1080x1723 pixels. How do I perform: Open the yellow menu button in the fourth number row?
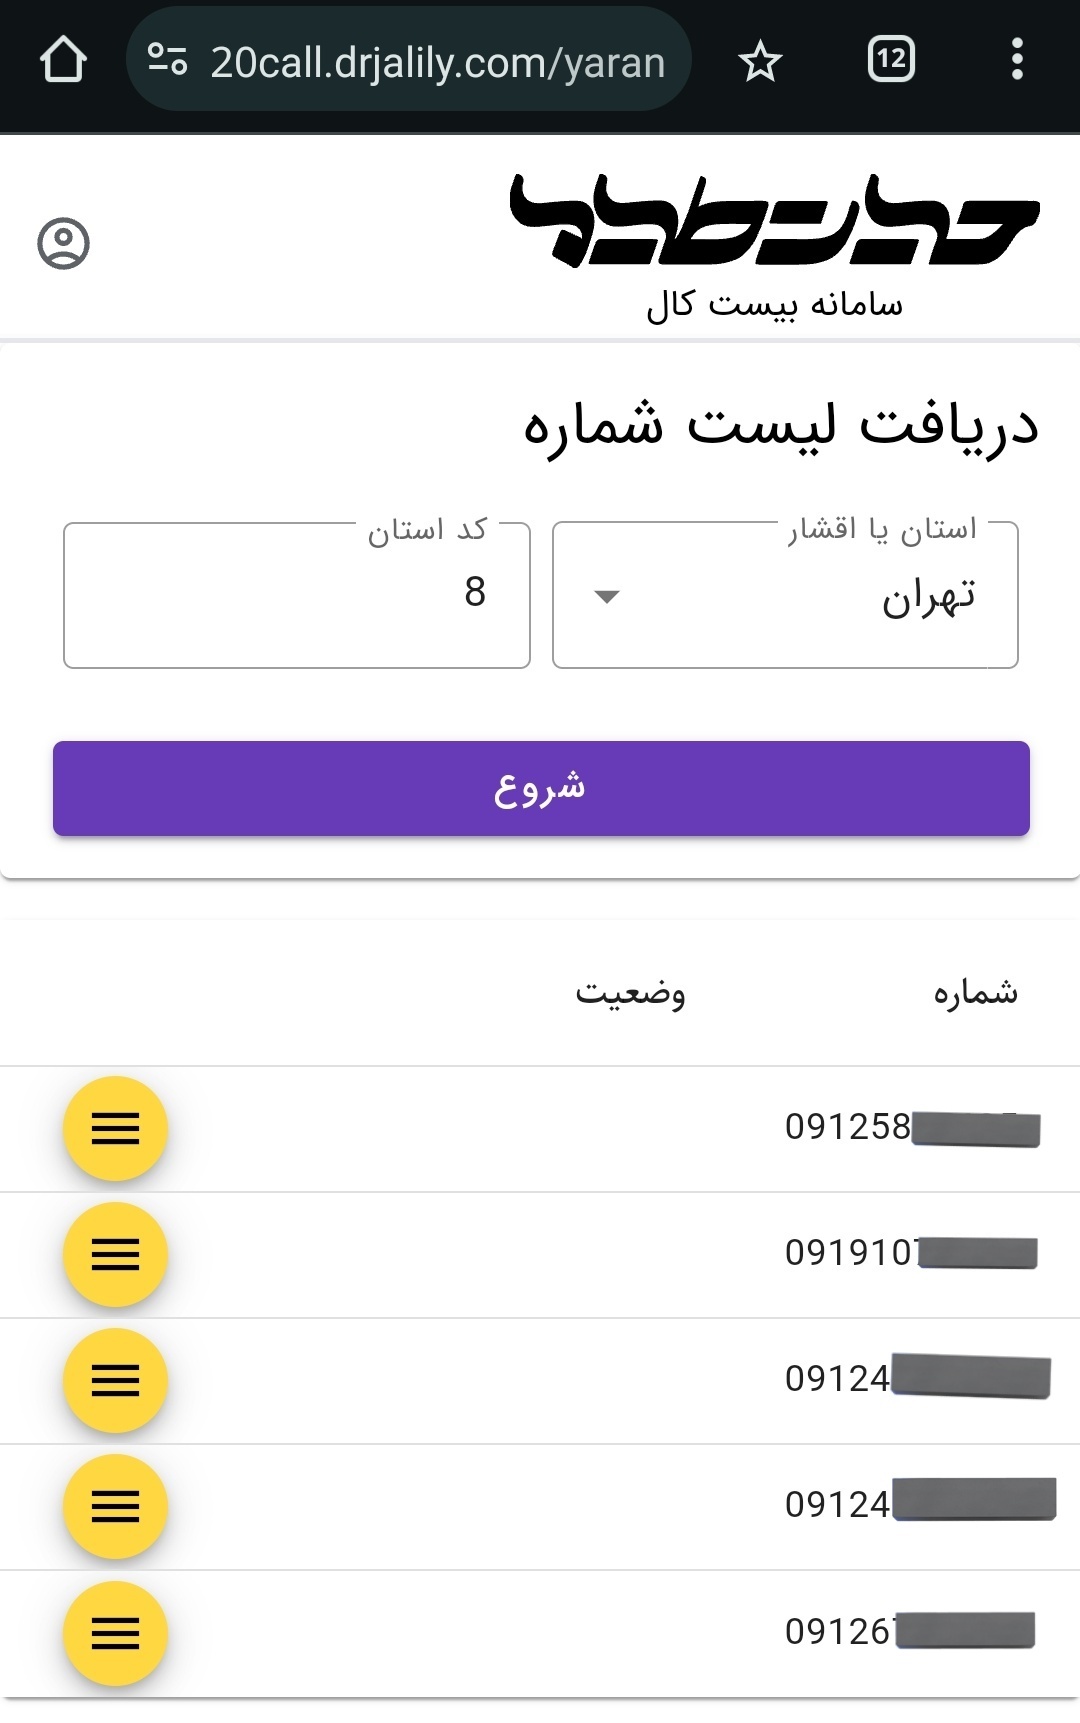pos(115,1506)
